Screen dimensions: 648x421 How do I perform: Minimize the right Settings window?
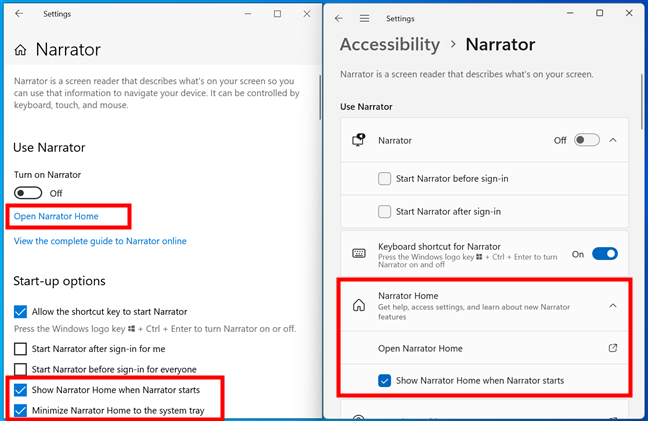point(570,13)
